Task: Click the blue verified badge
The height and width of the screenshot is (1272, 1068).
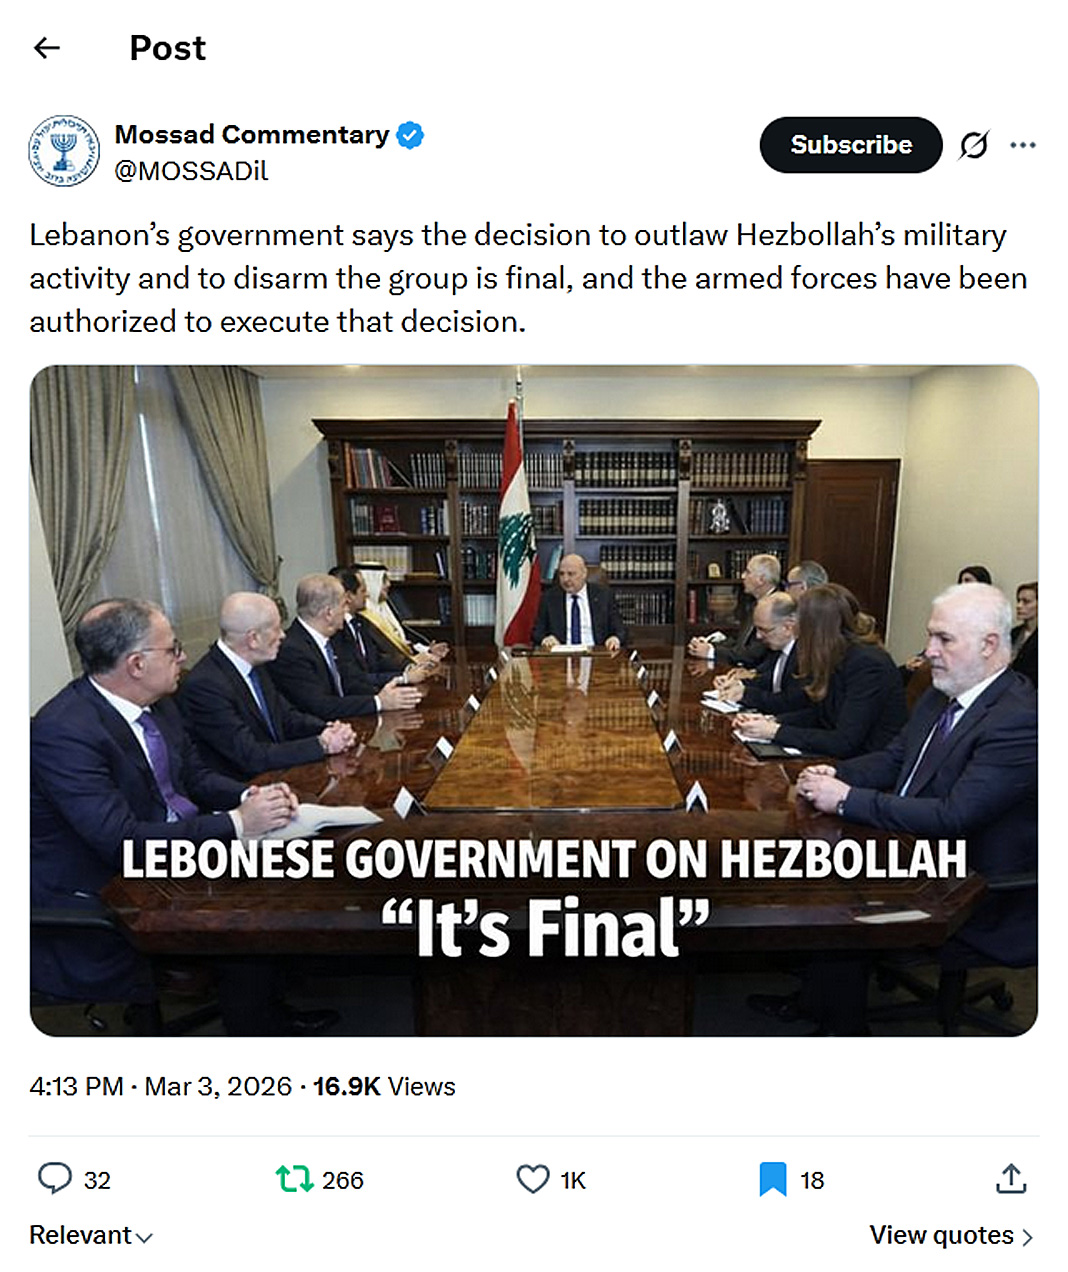Action: pos(410,135)
